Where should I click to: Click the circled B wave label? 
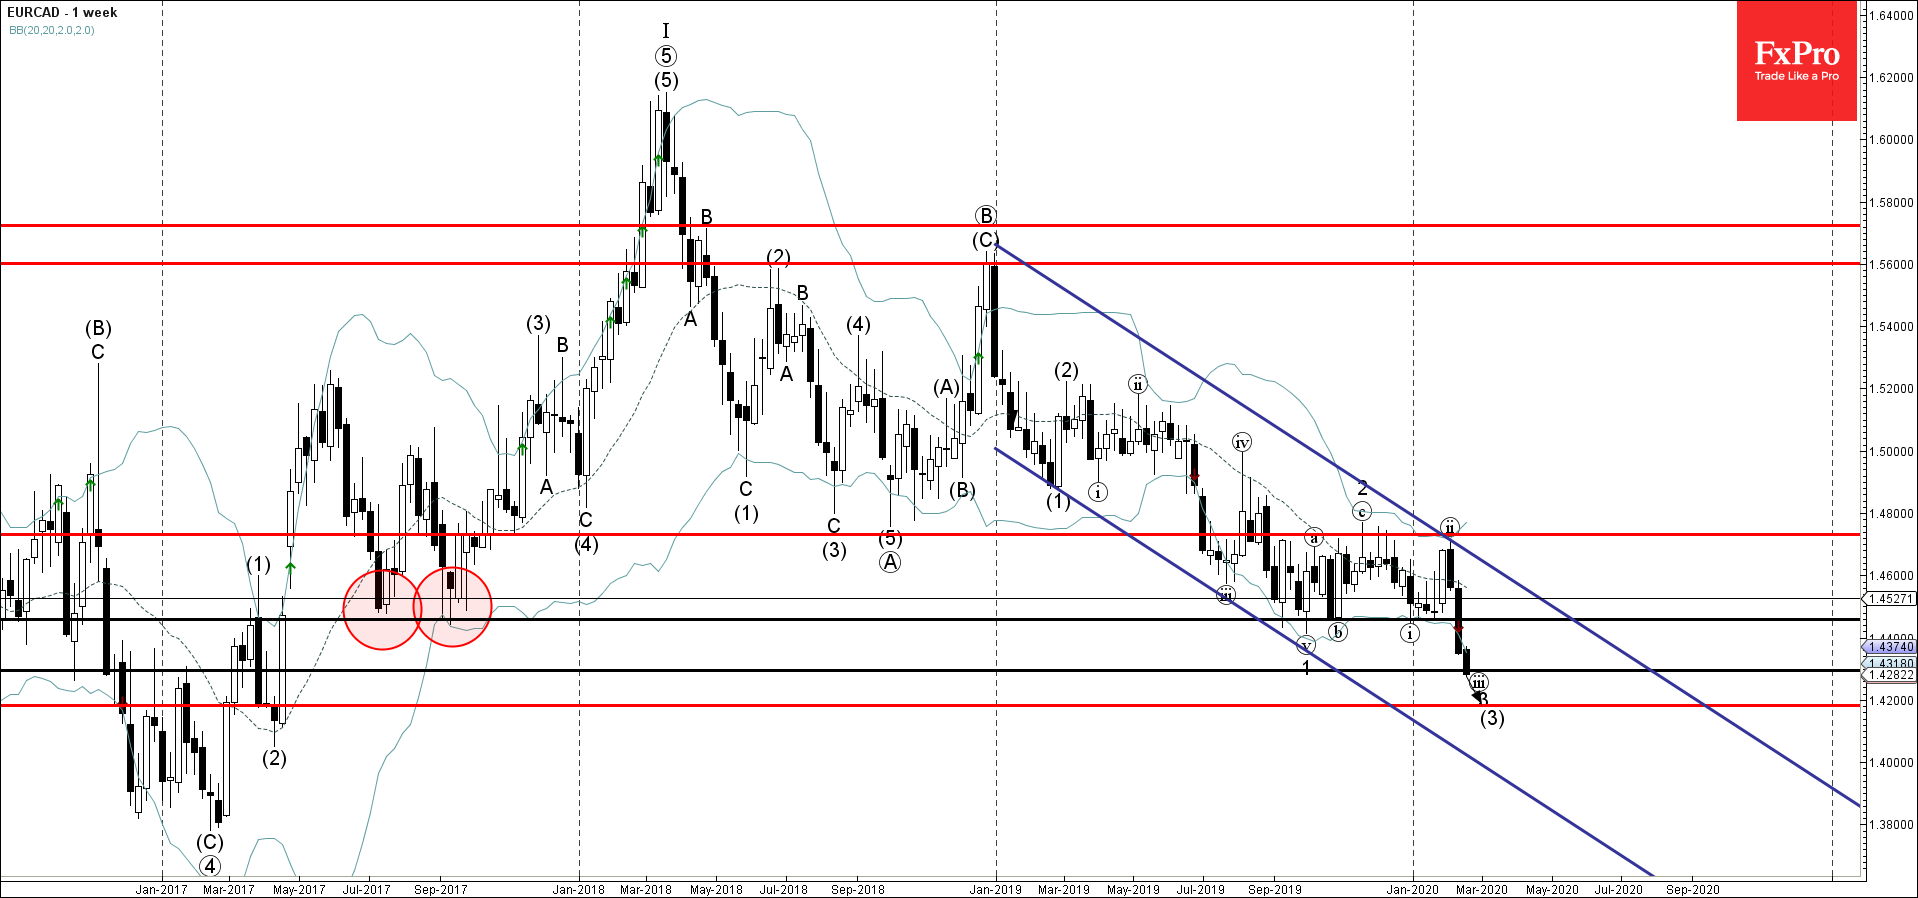point(985,215)
